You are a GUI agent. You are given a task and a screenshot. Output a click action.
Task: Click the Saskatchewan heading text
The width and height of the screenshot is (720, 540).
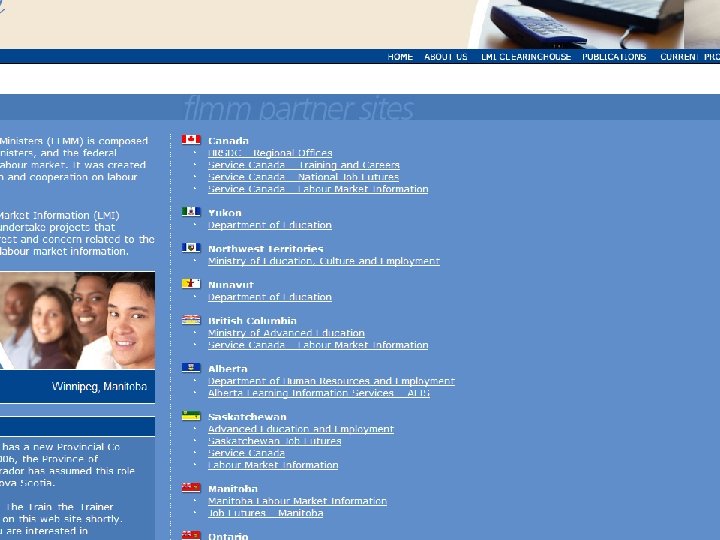click(248, 417)
